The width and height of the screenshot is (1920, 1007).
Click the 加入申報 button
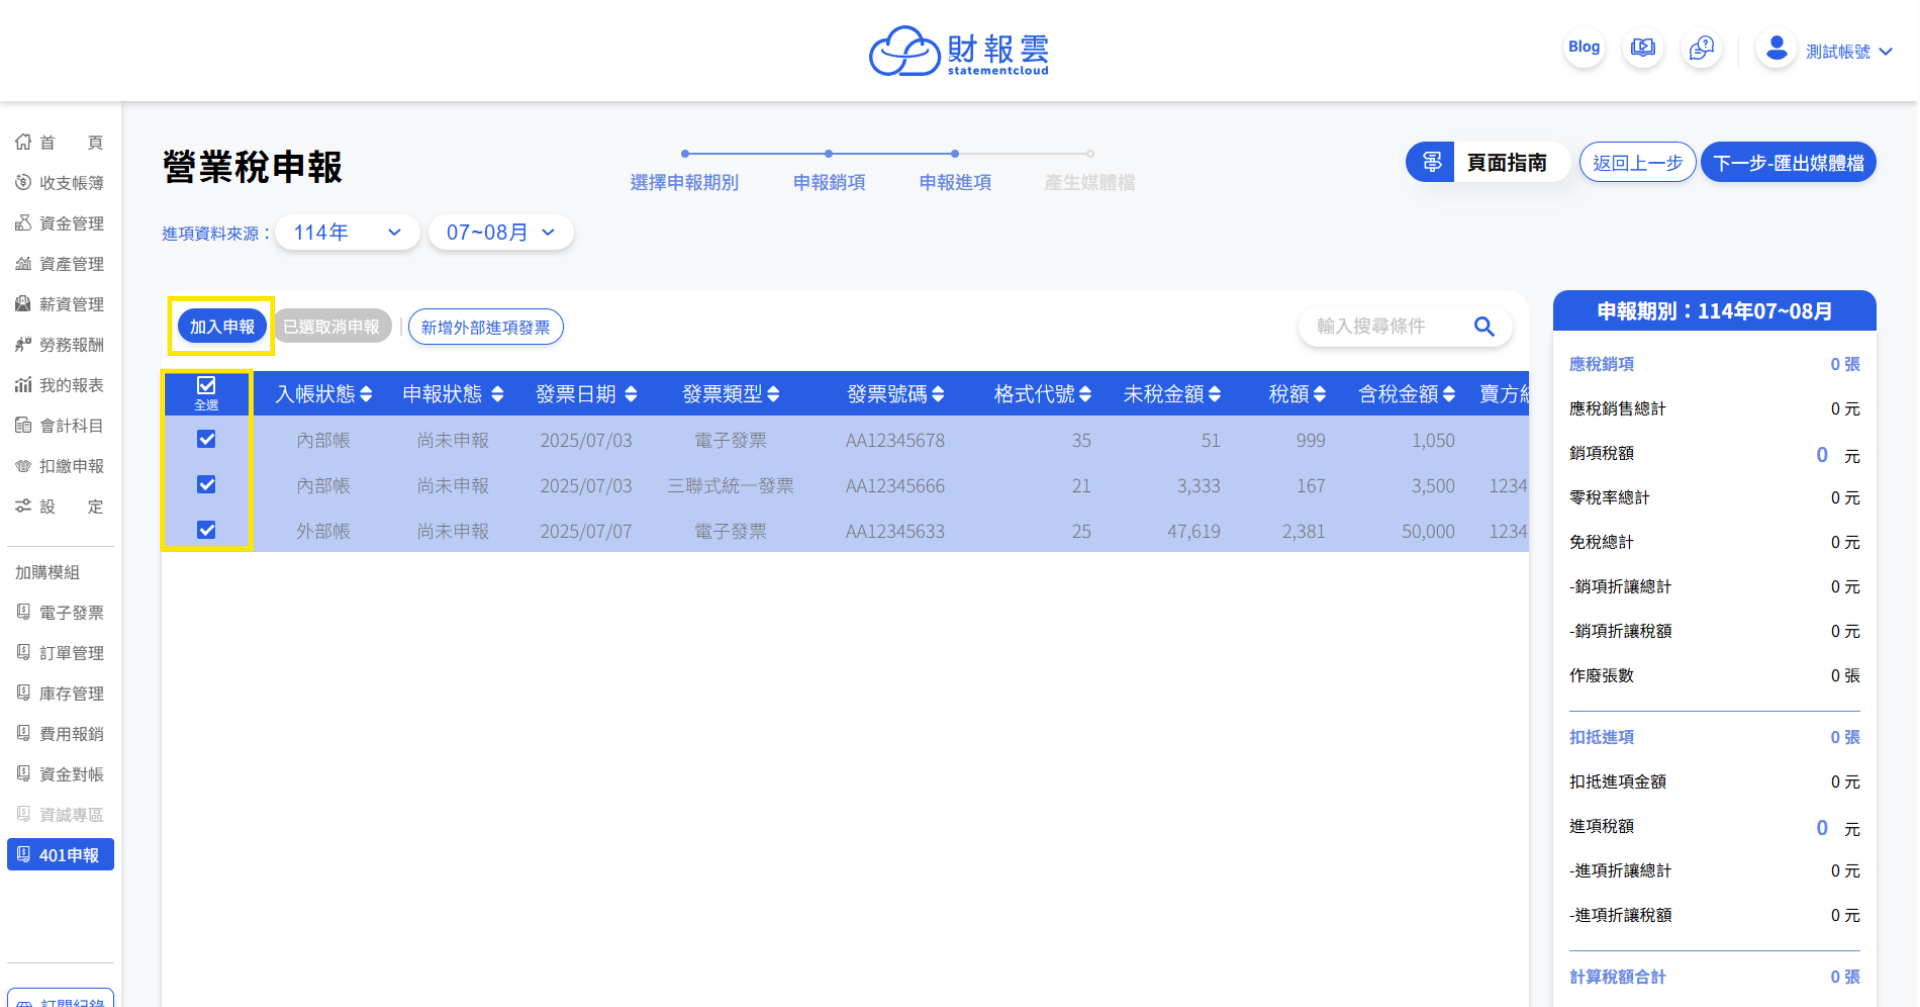click(222, 326)
